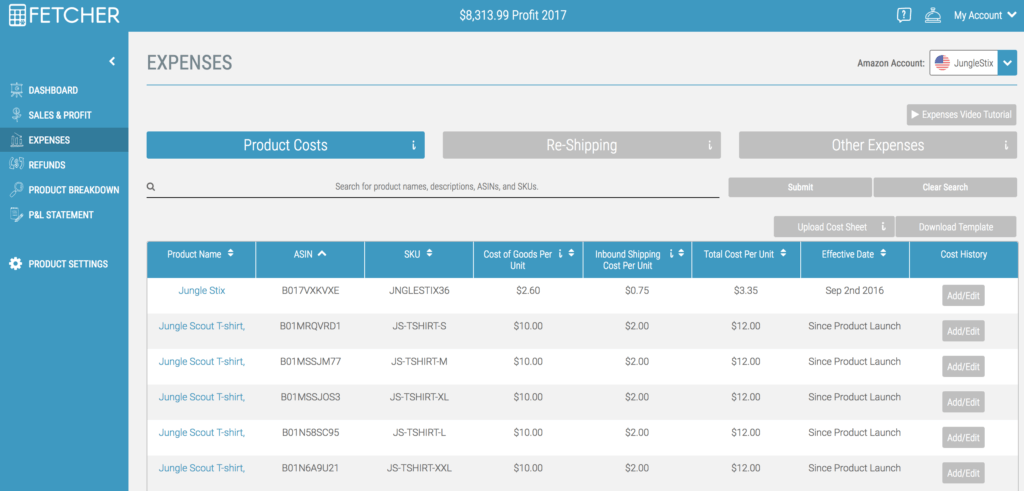This screenshot has height=491, width=1024.
Task: Sort by Cost of Goods Per Unit
Action: click(x=571, y=254)
